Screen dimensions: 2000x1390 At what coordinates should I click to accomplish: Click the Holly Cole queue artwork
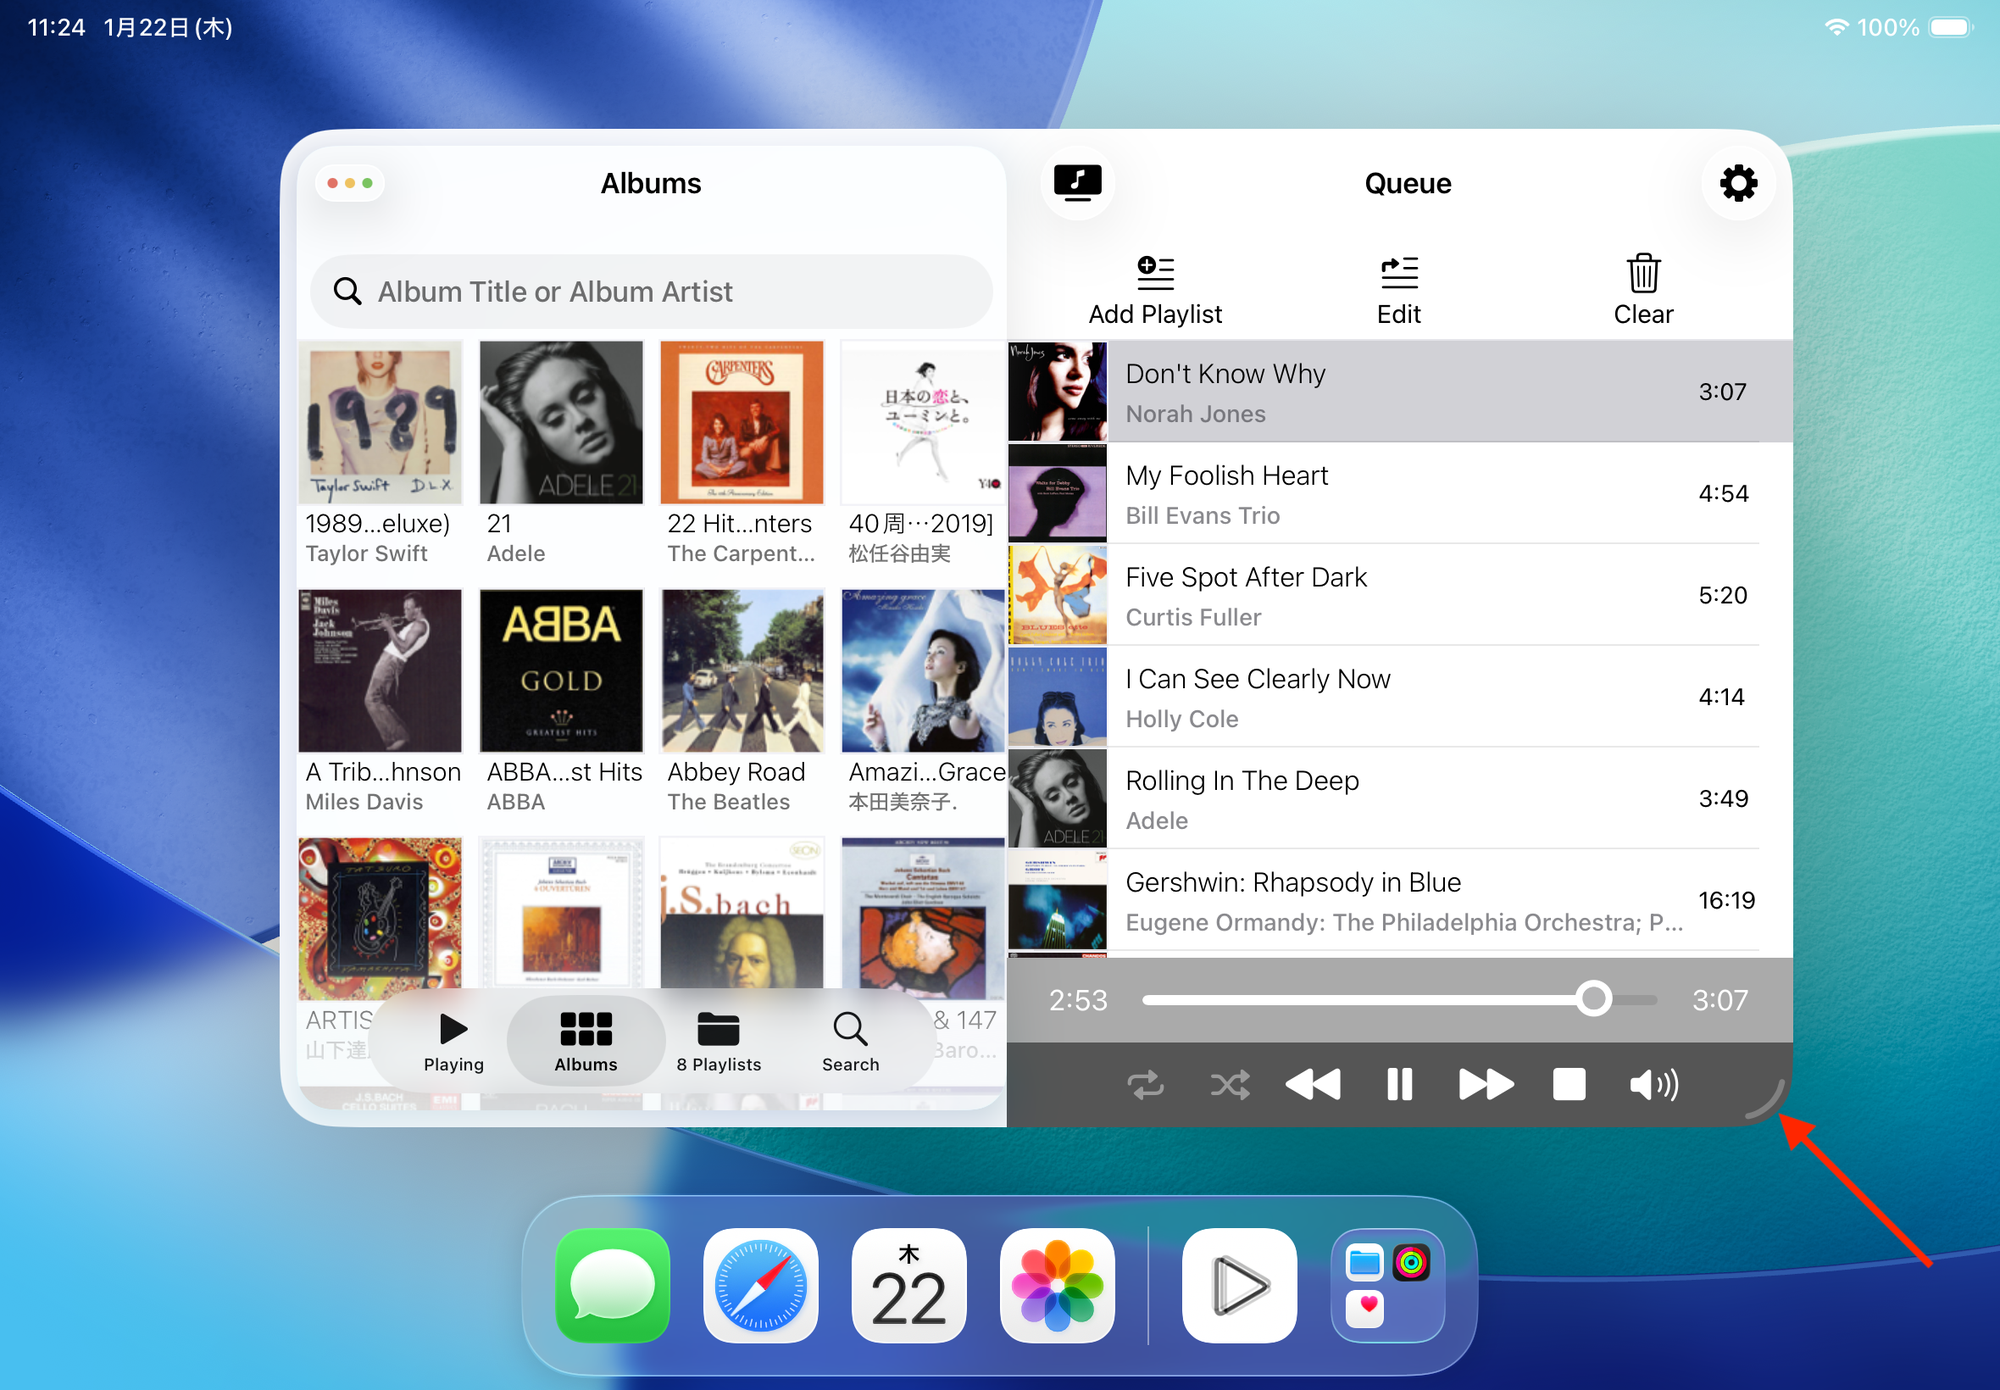1057,697
